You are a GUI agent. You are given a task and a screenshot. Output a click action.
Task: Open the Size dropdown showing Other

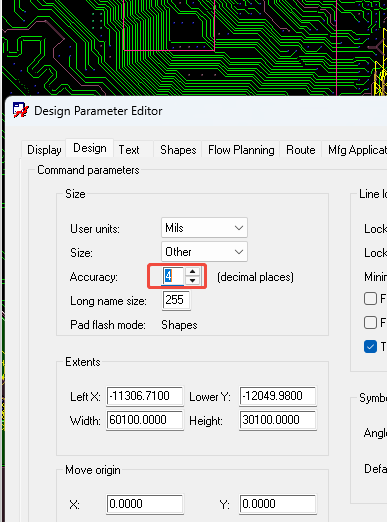[204, 252]
